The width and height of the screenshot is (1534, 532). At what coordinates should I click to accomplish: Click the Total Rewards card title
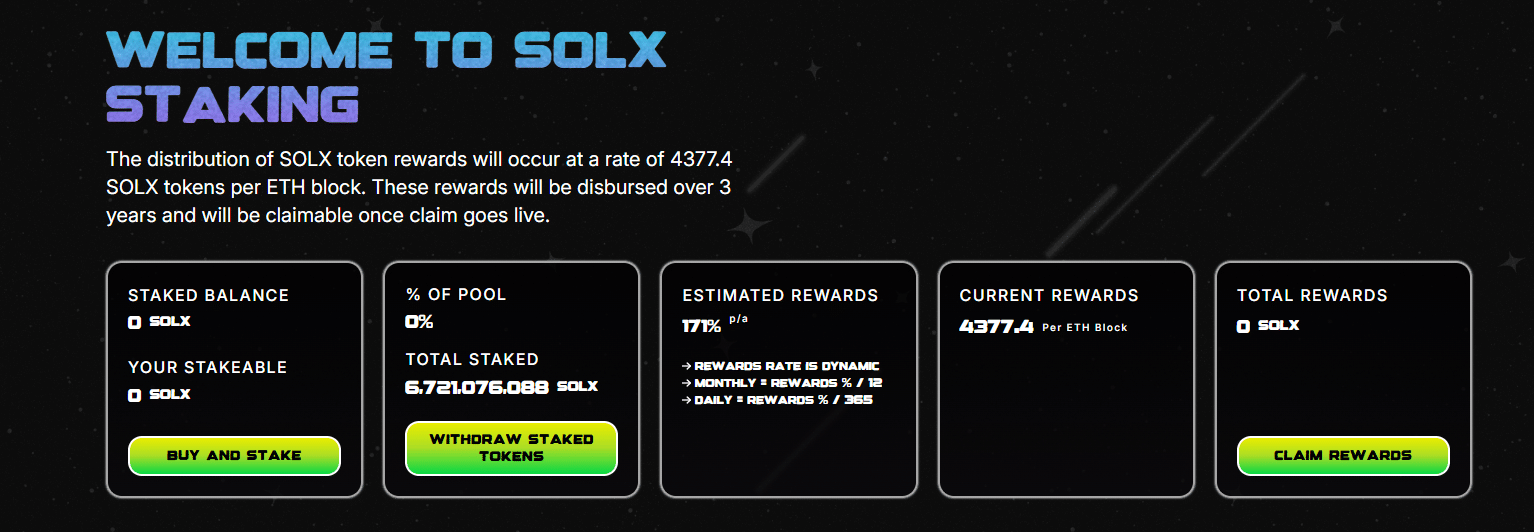(1312, 295)
